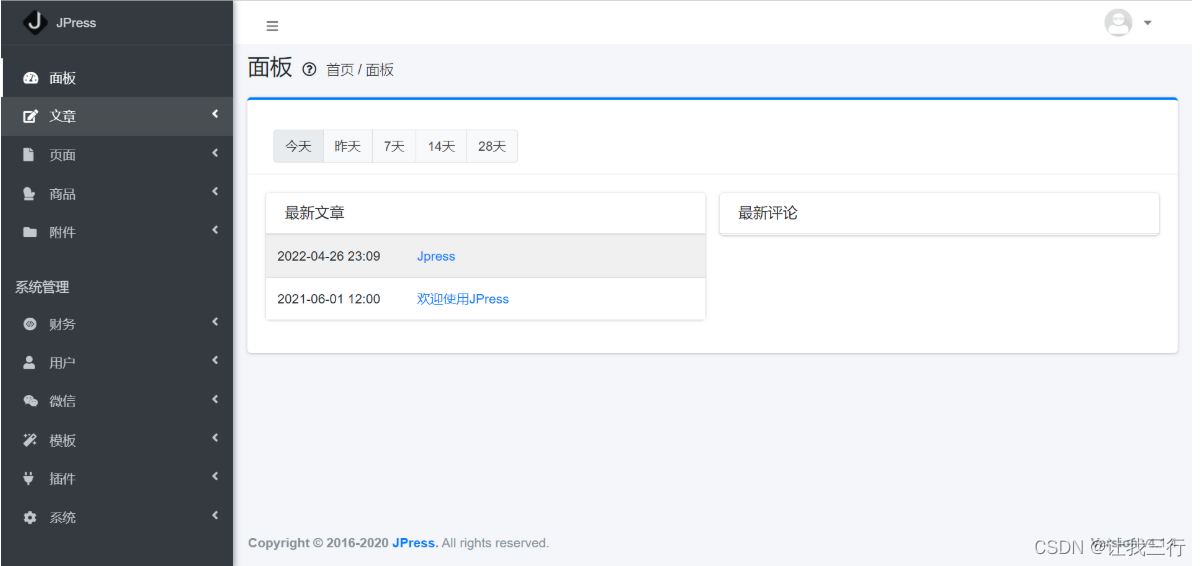Image resolution: width=1201 pixels, height=566 pixels.
Task: Expand the 插件 menu chevron
Action: (x=215, y=477)
